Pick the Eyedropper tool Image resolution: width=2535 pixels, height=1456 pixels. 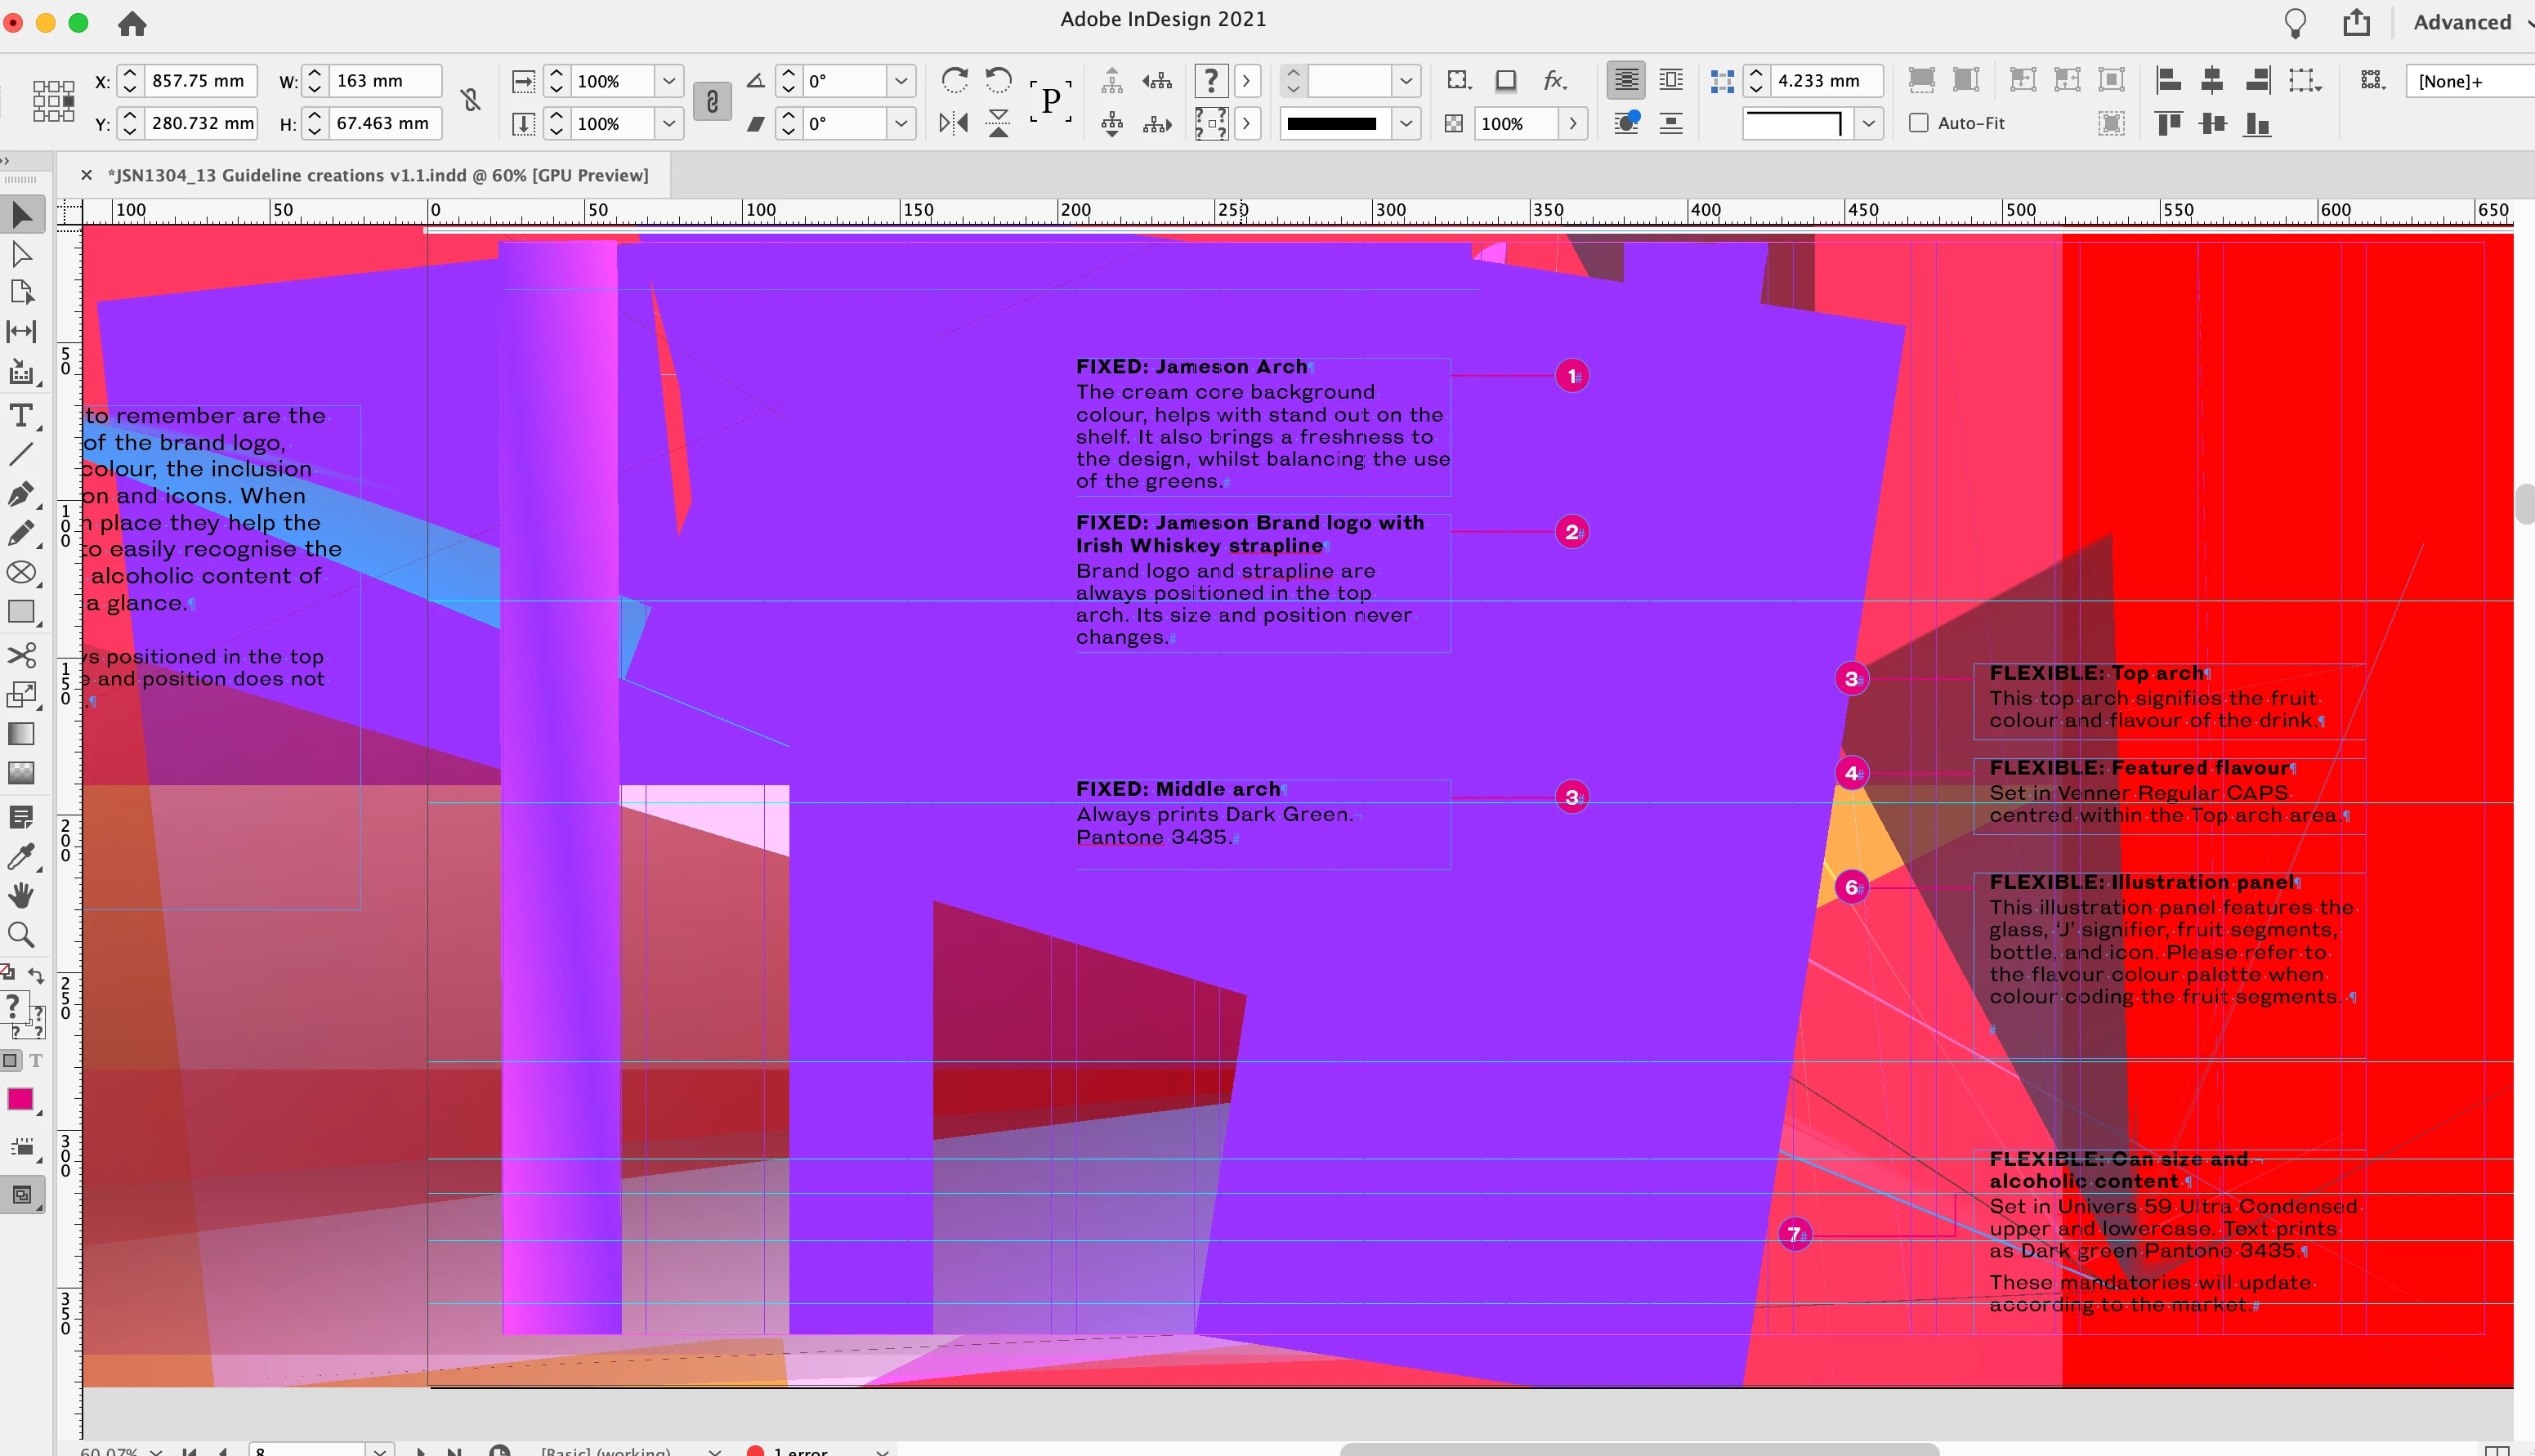point(21,857)
